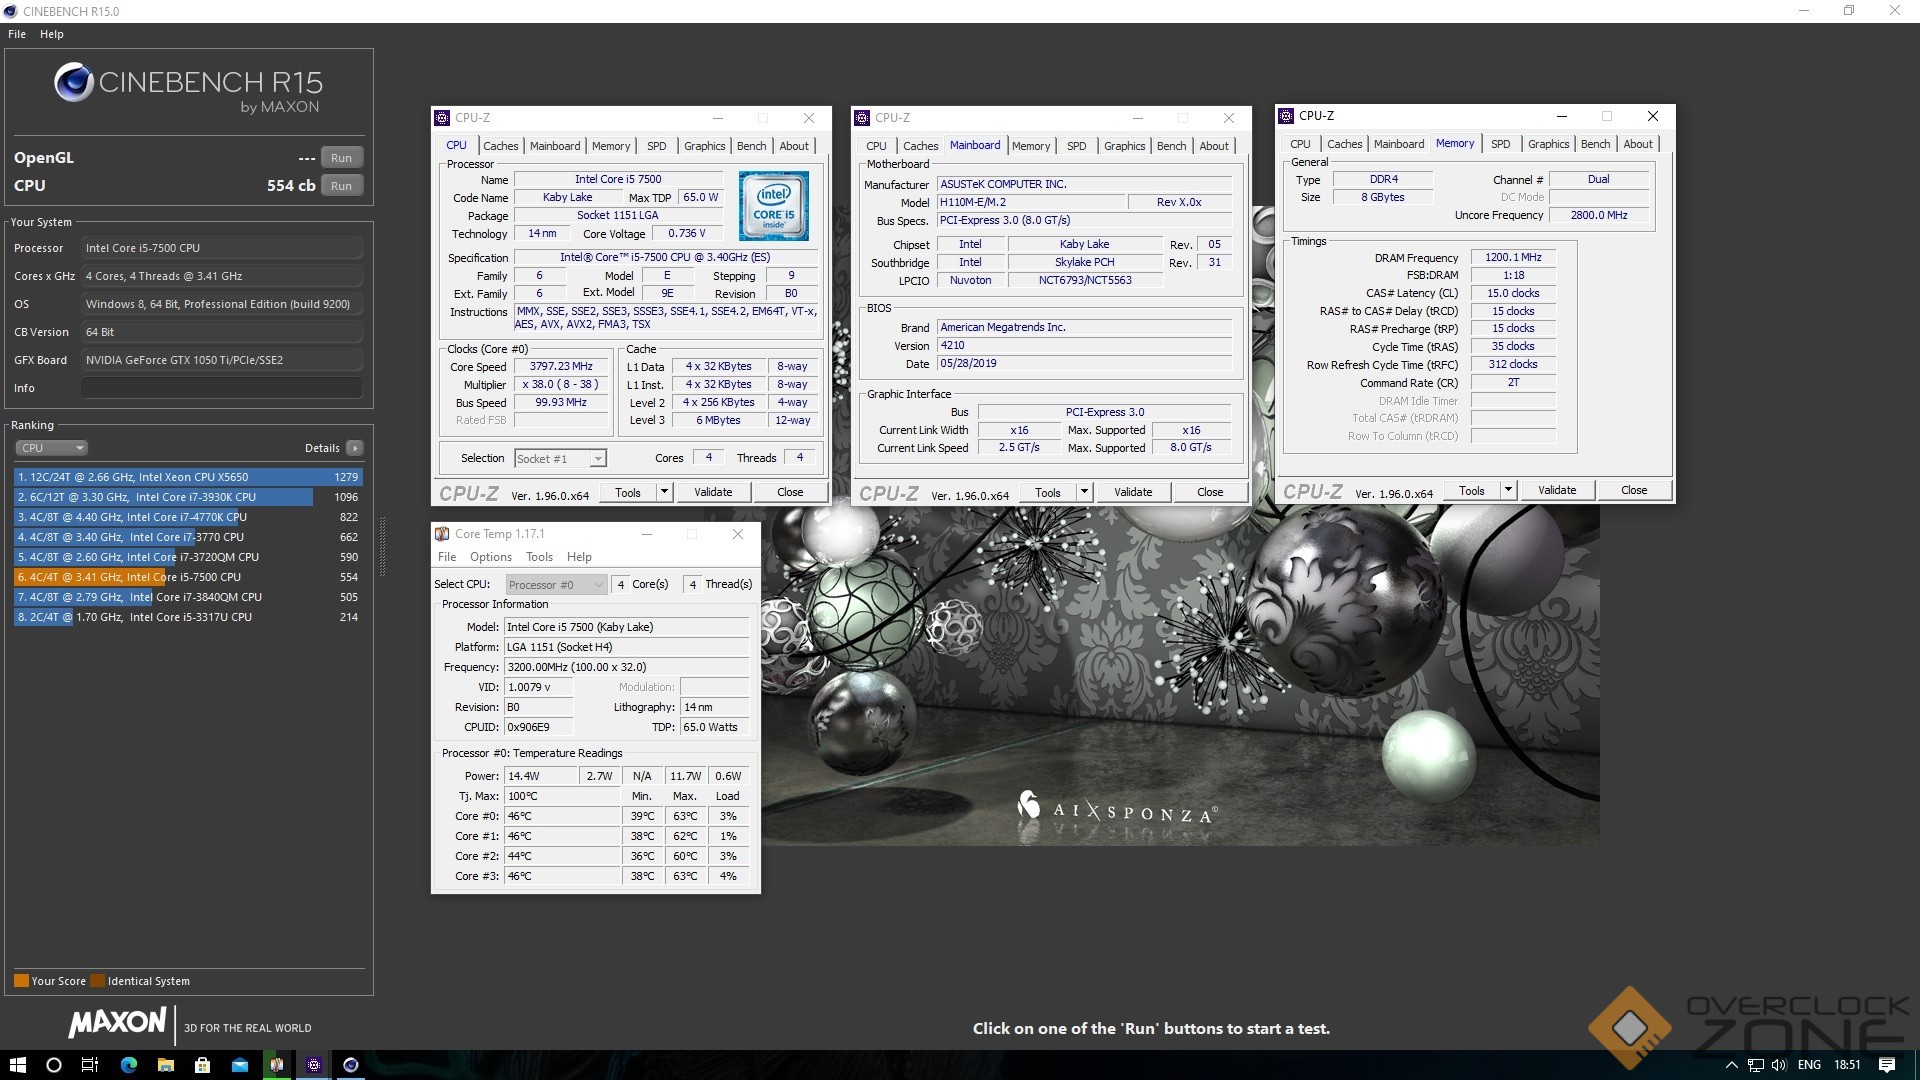The image size is (1920, 1080).
Task: Run the CPU benchmark test
Action: [341, 186]
